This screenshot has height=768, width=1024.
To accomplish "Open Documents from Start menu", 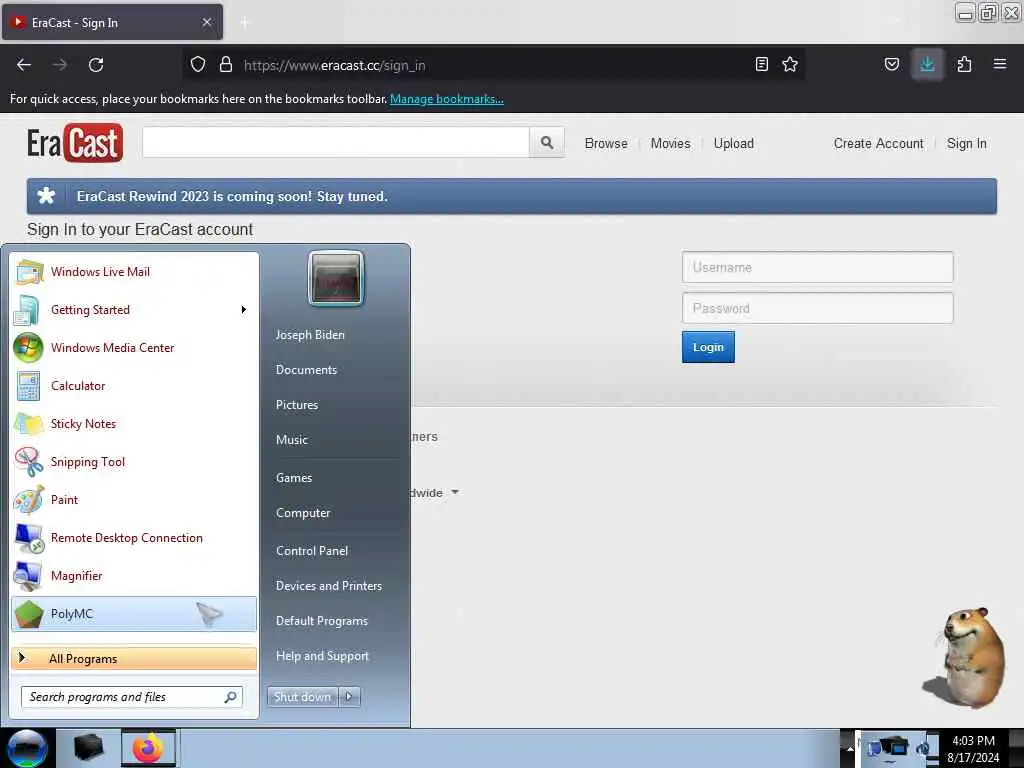I will [x=306, y=370].
